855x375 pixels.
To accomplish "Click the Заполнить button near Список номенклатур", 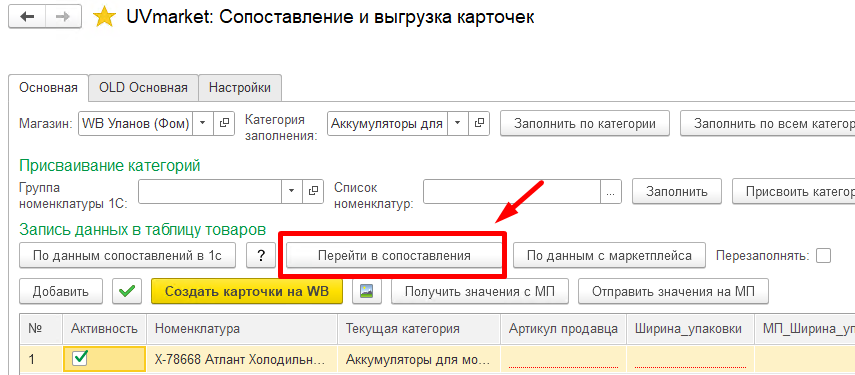I will tap(677, 191).
